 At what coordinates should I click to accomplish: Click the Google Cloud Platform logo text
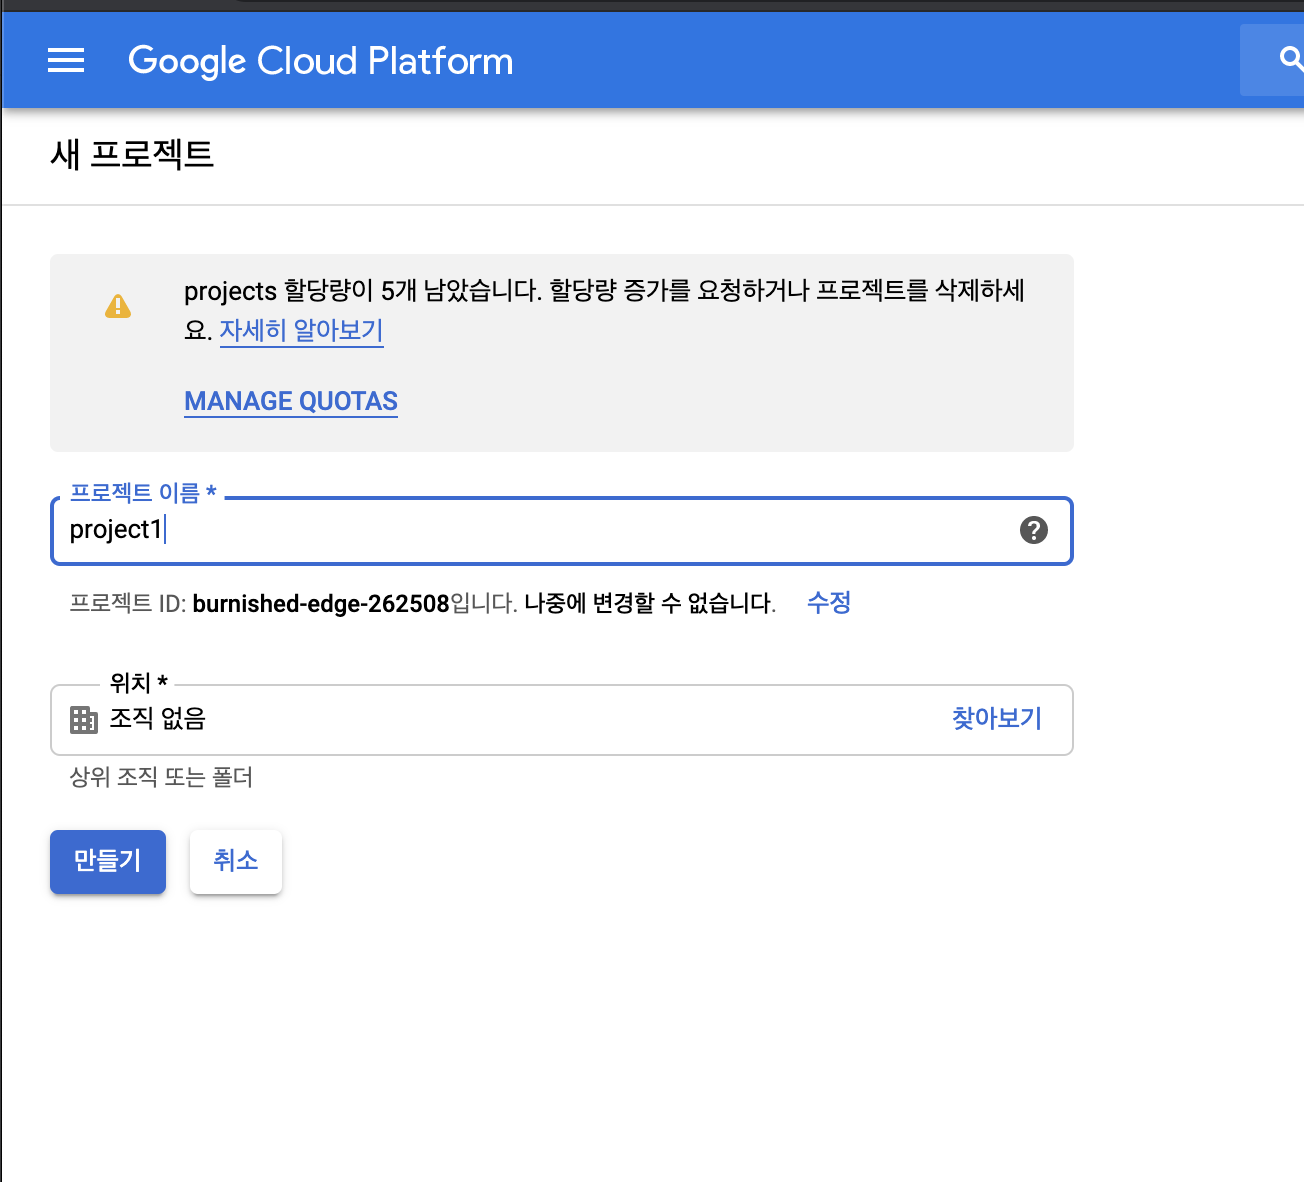click(x=320, y=61)
